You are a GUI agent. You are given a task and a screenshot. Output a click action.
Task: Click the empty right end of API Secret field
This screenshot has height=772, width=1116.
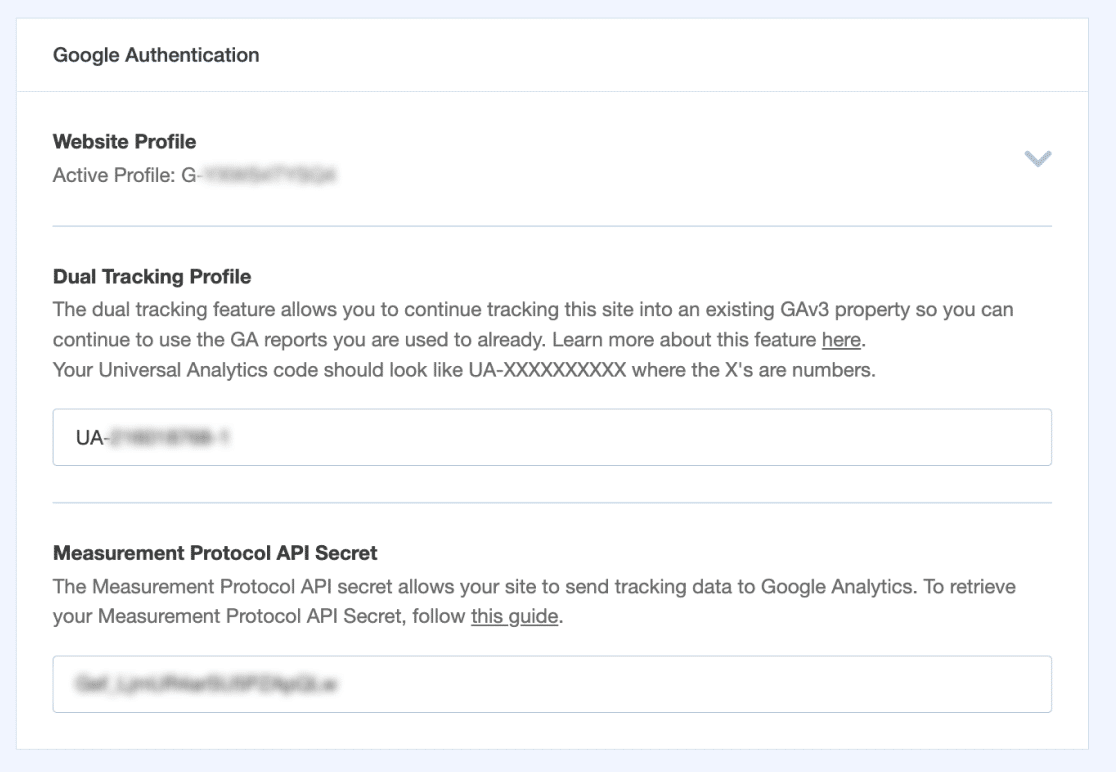(925, 684)
